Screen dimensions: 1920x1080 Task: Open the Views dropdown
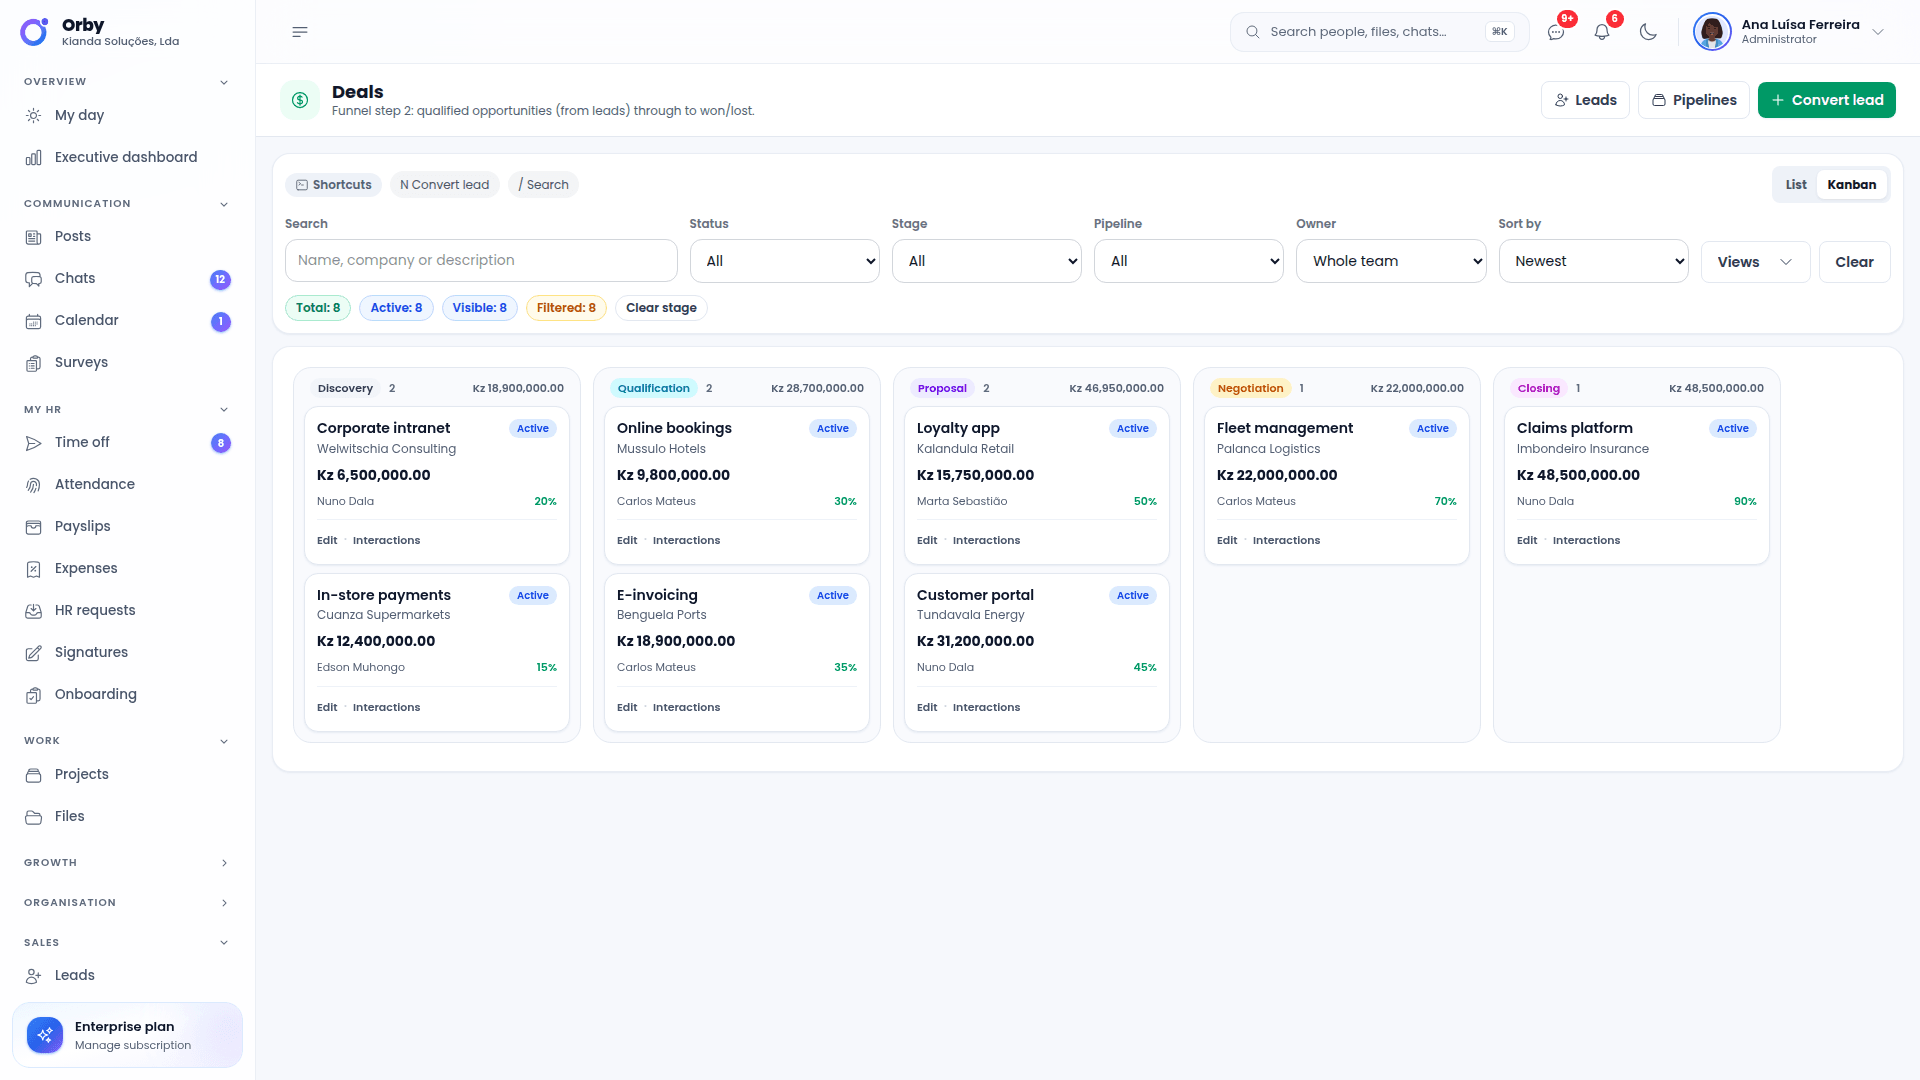(x=1755, y=262)
